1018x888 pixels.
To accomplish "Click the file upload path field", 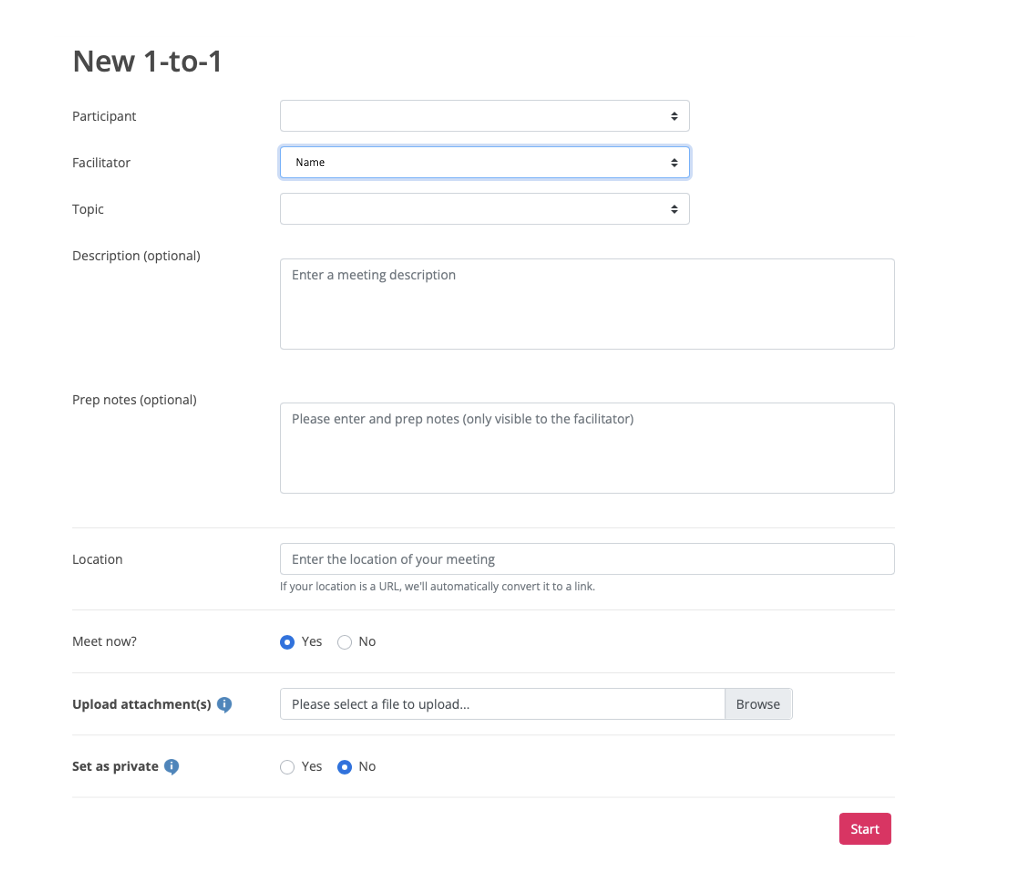I will point(502,704).
